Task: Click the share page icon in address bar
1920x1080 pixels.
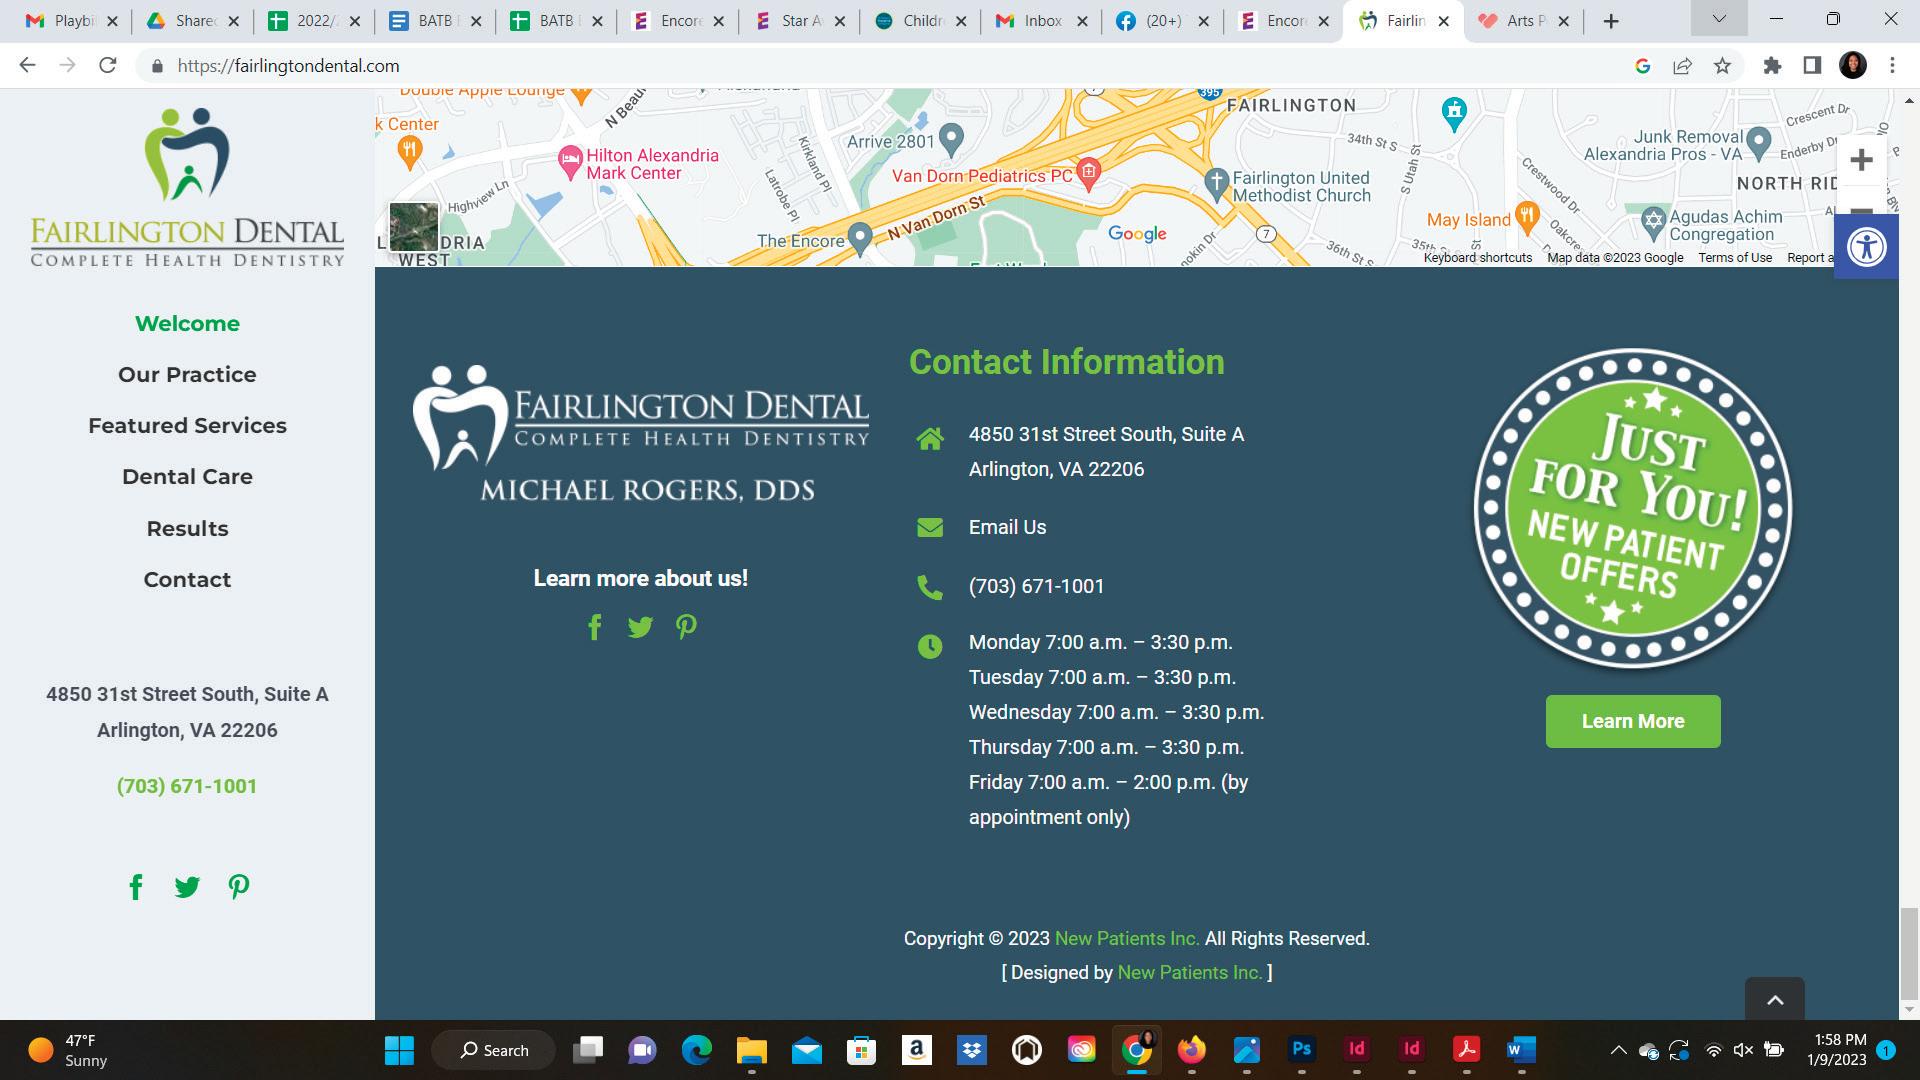Action: (1682, 66)
